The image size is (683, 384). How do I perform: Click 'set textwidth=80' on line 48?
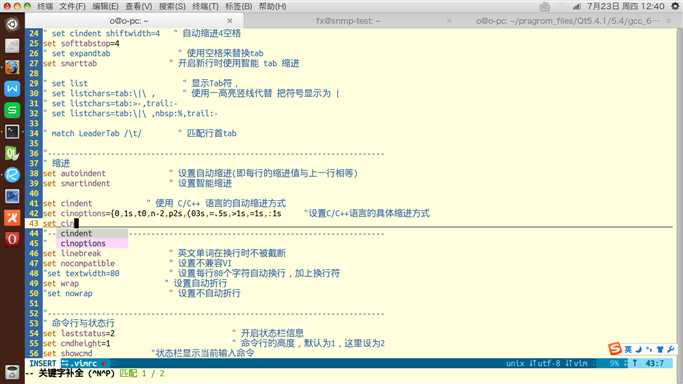83,273
